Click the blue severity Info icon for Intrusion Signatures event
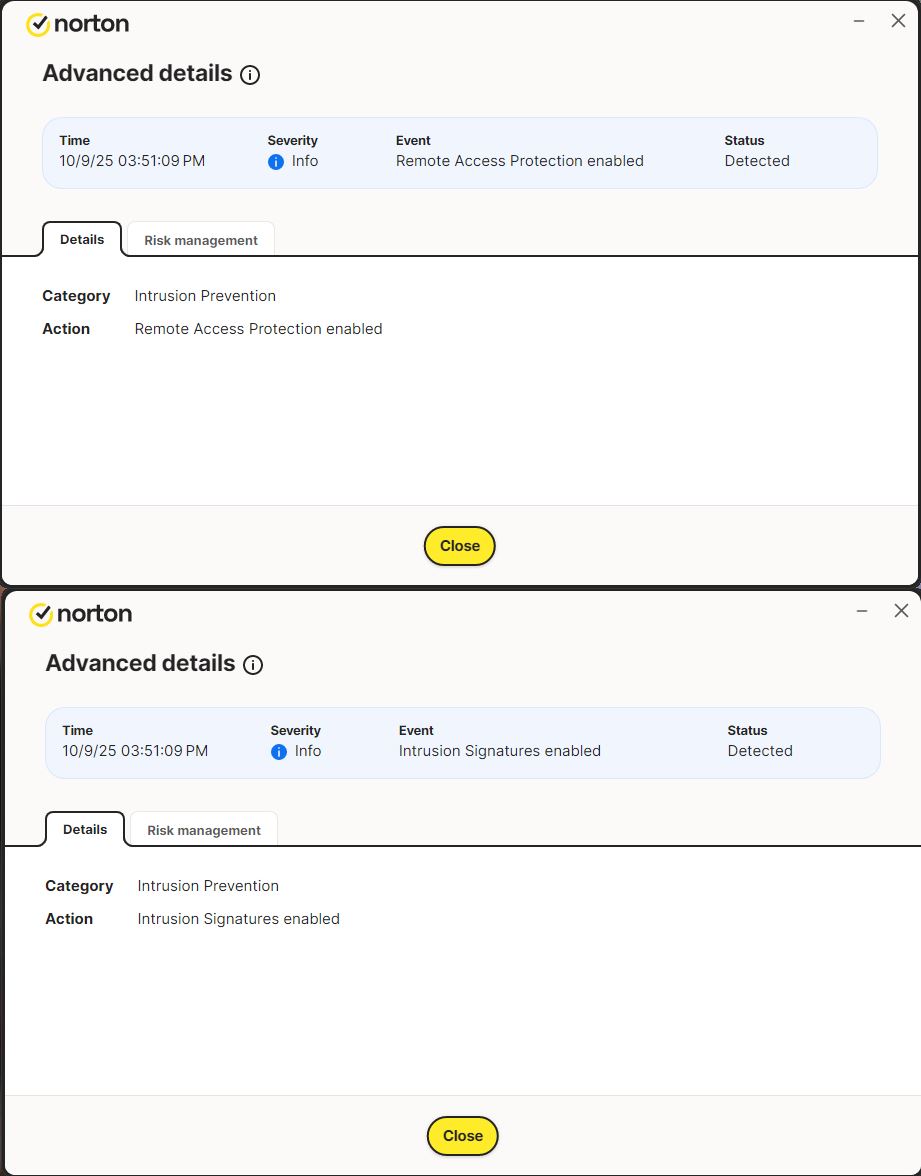Screen dimensions: 921x1176 click(x=279, y=752)
